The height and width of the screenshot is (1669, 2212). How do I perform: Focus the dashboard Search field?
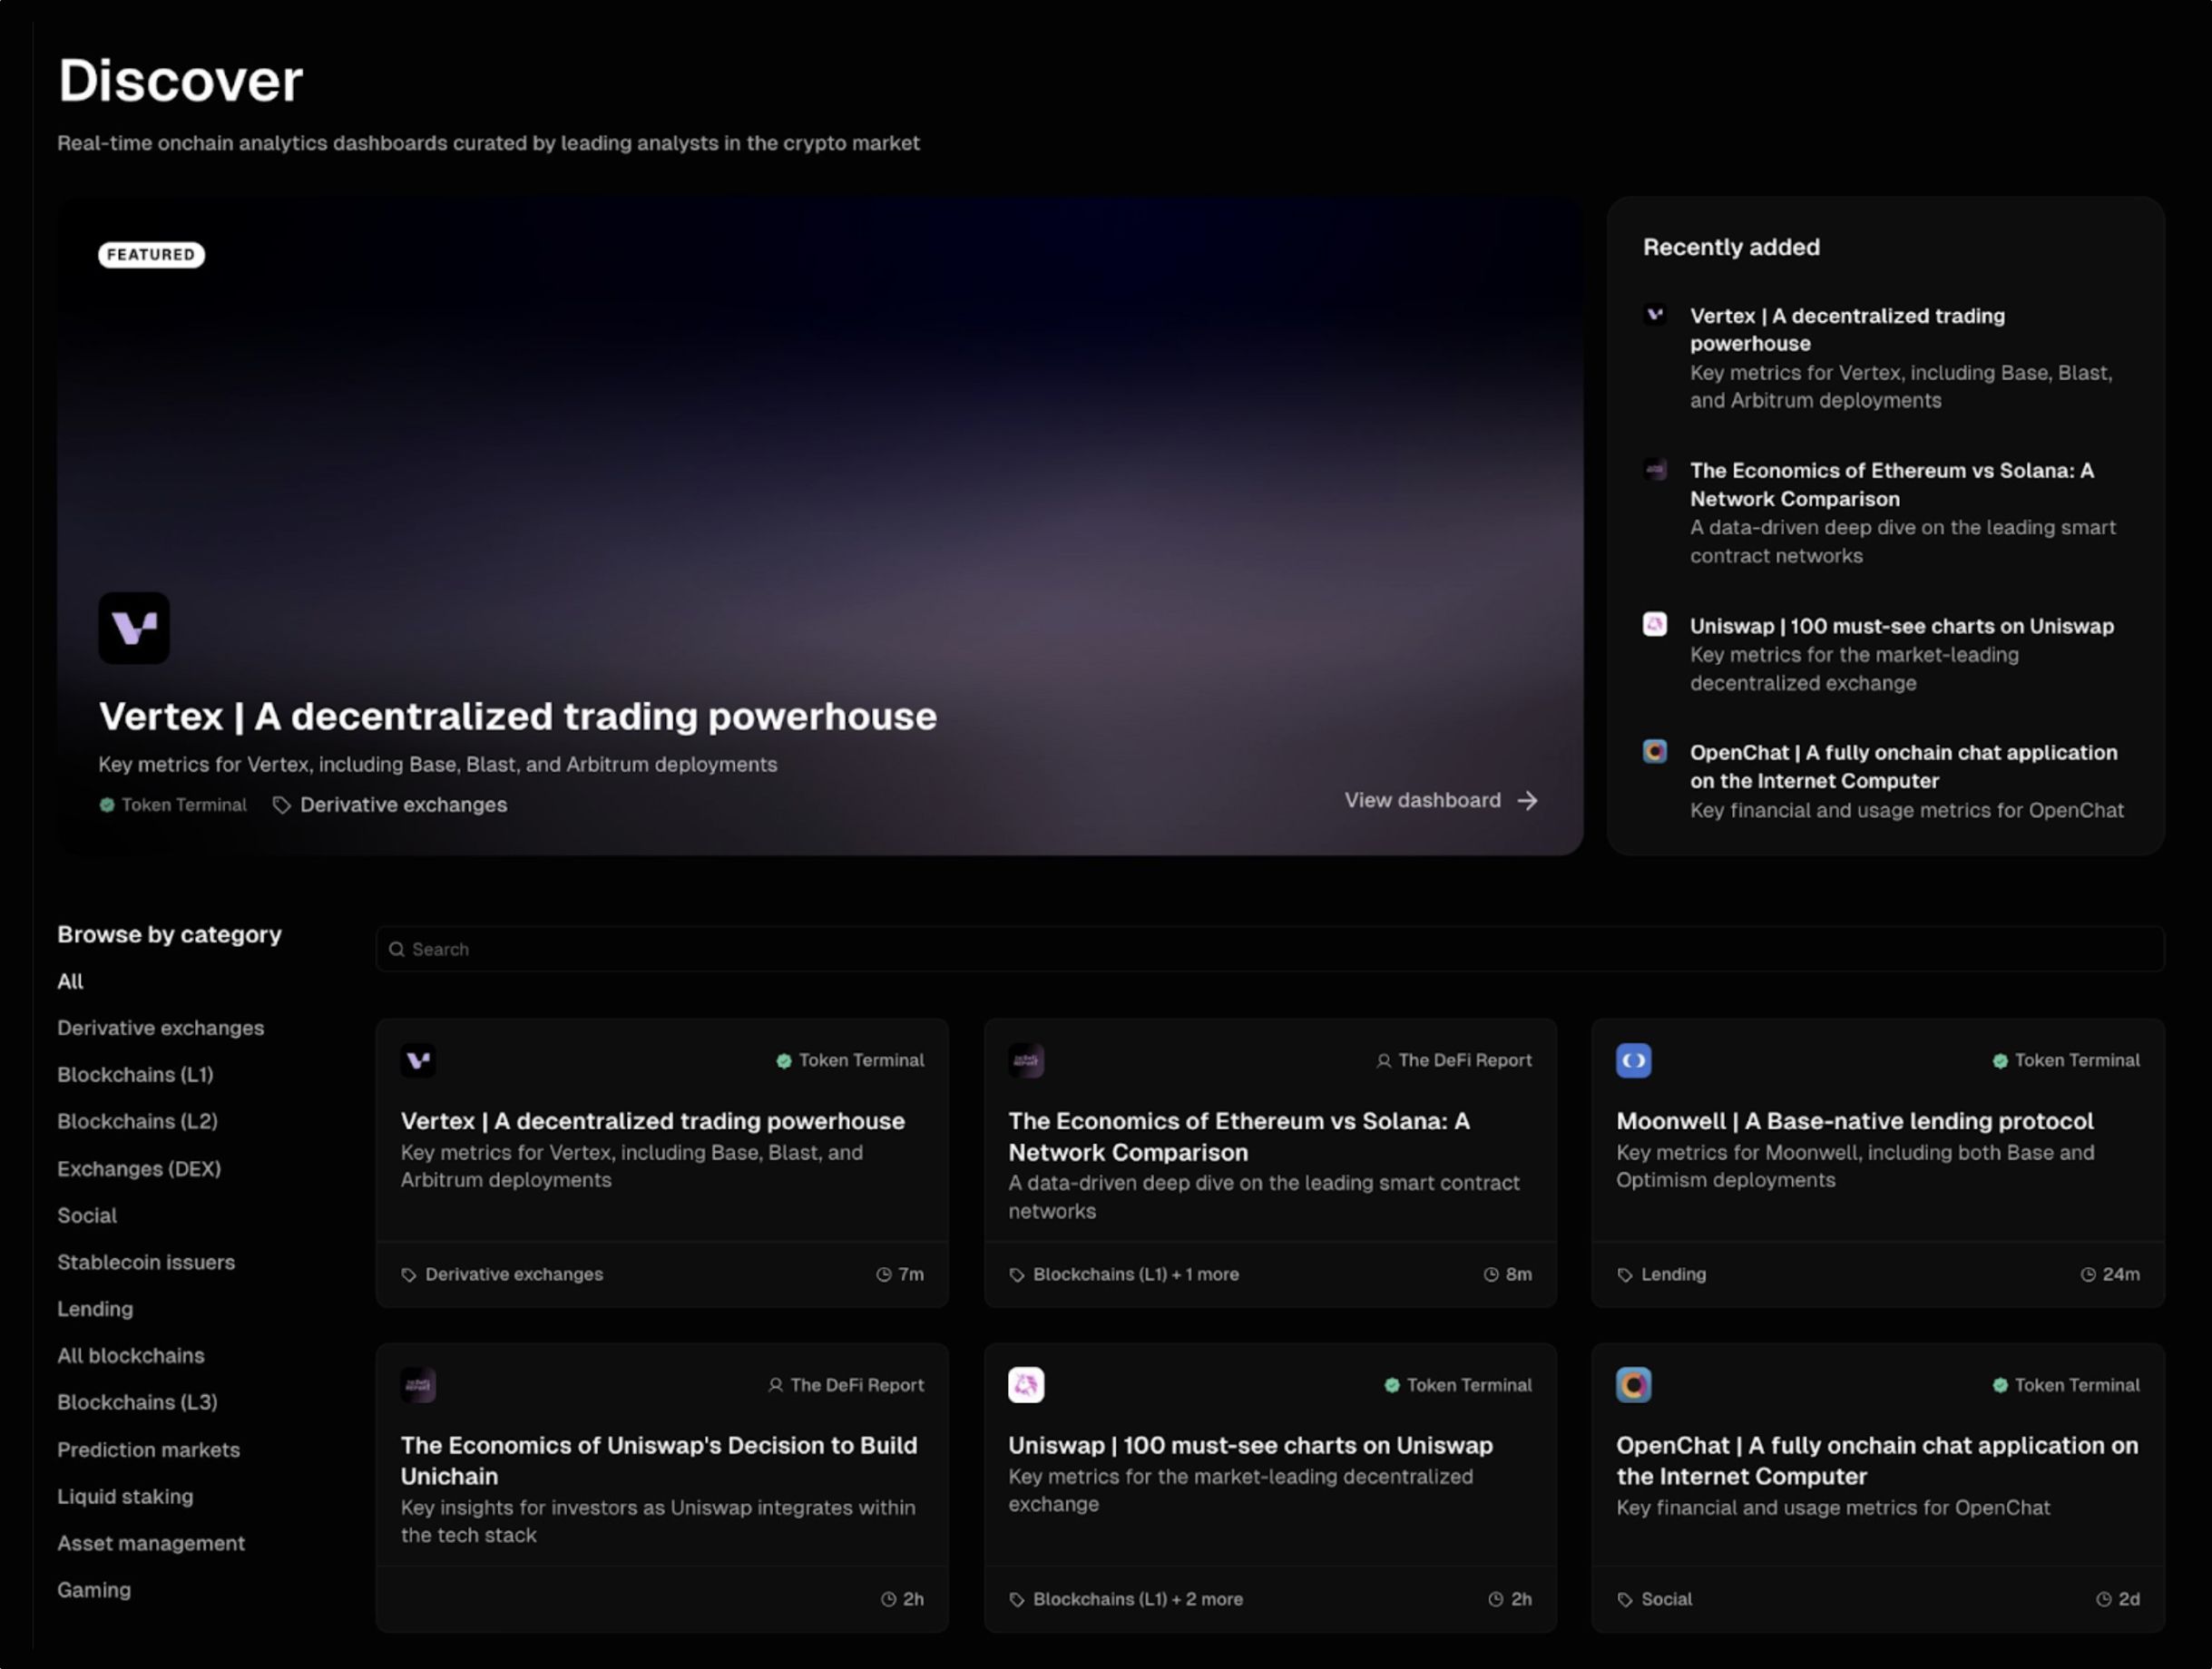pyautogui.click(x=1270, y=949)
